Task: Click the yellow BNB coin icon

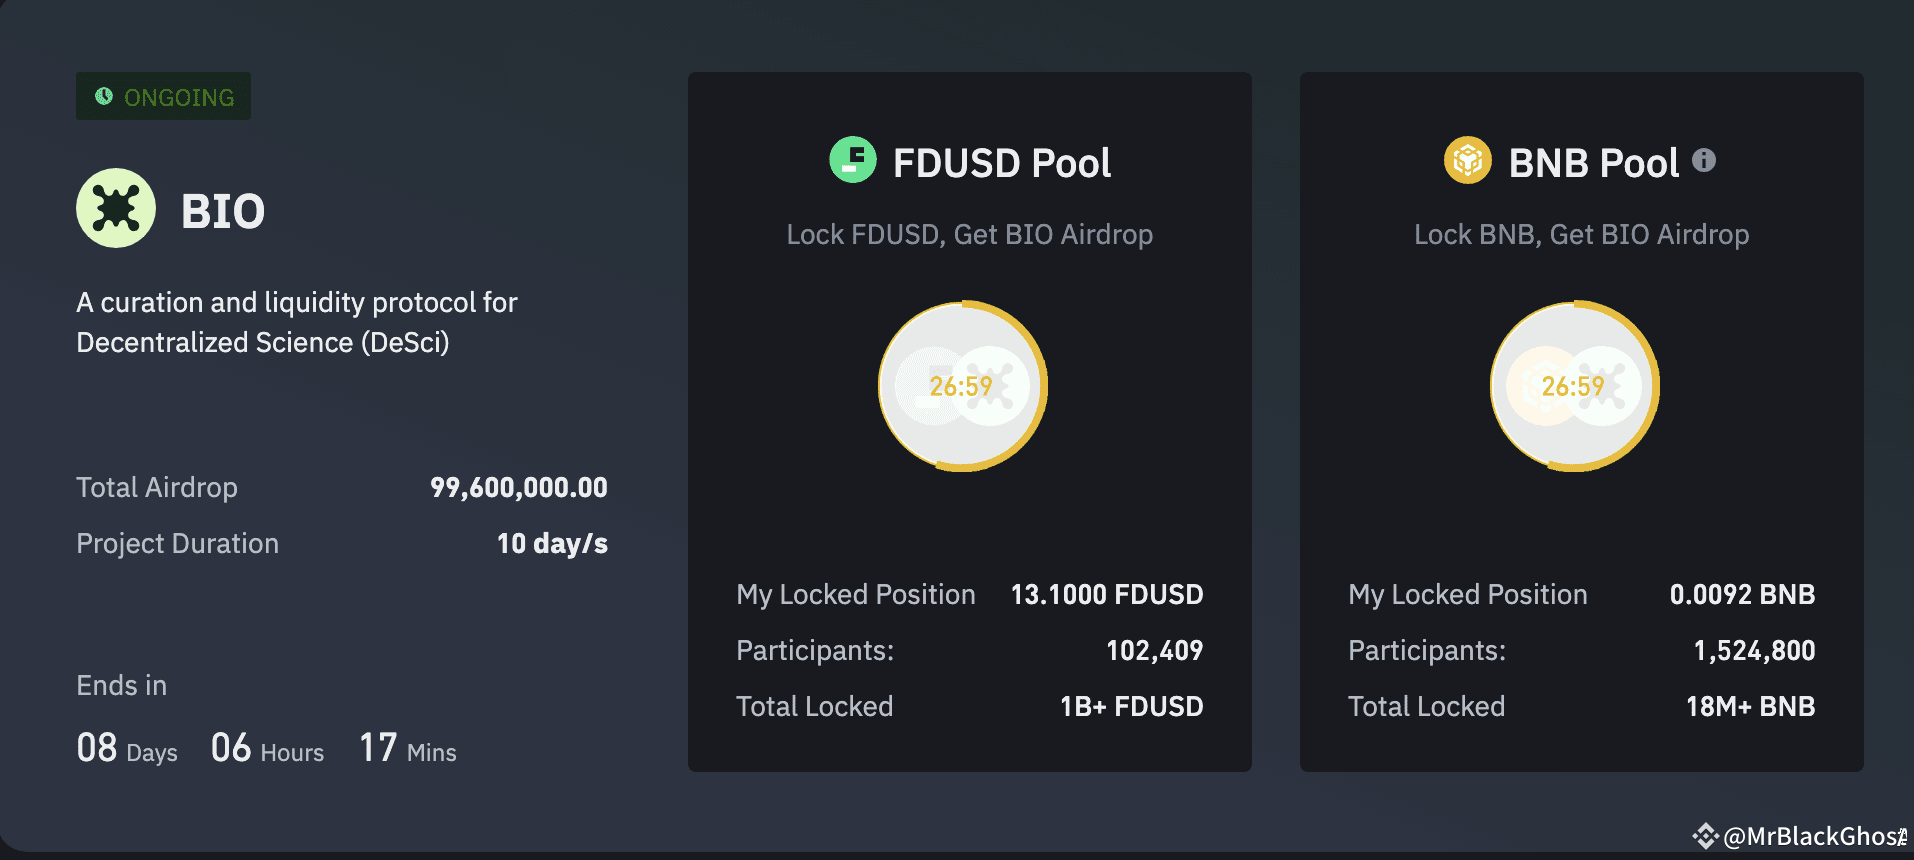Action: 1467,160
